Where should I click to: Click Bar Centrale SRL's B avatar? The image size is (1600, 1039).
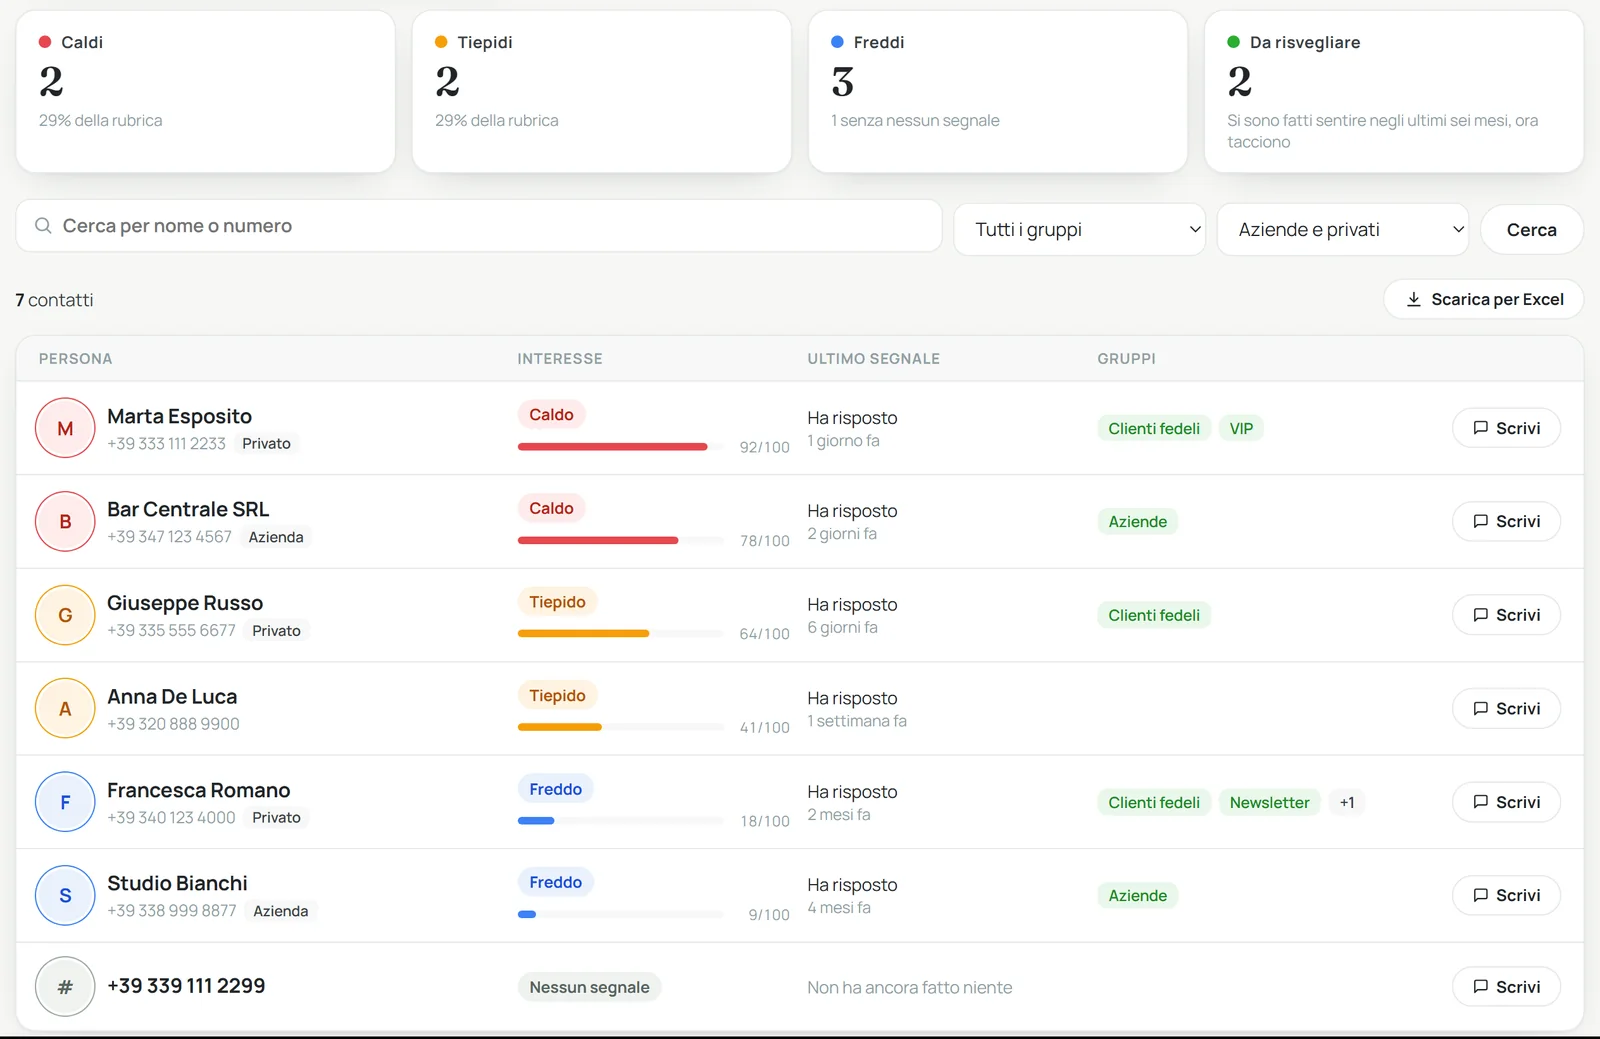(x=65, y=522)
